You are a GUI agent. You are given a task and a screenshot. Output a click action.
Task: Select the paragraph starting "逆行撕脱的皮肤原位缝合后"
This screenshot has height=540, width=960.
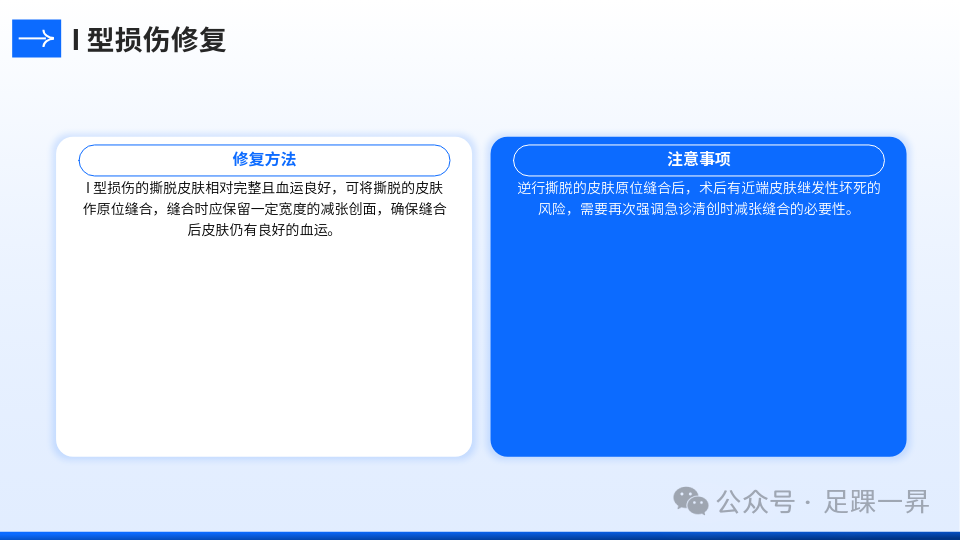point(699,198)
